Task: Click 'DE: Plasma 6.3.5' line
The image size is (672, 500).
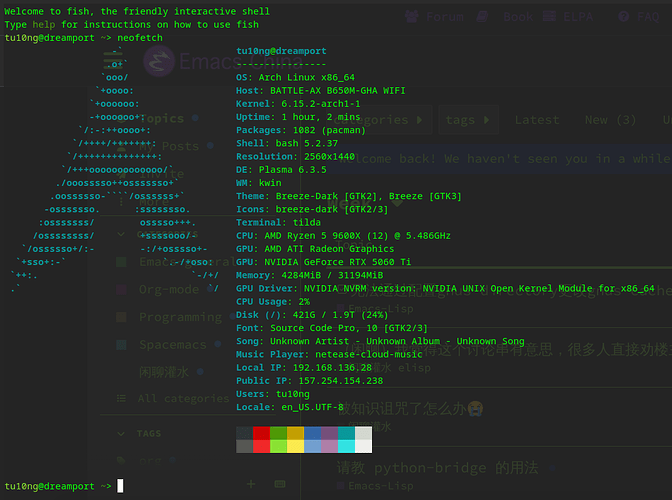Action: coord(281,170)
